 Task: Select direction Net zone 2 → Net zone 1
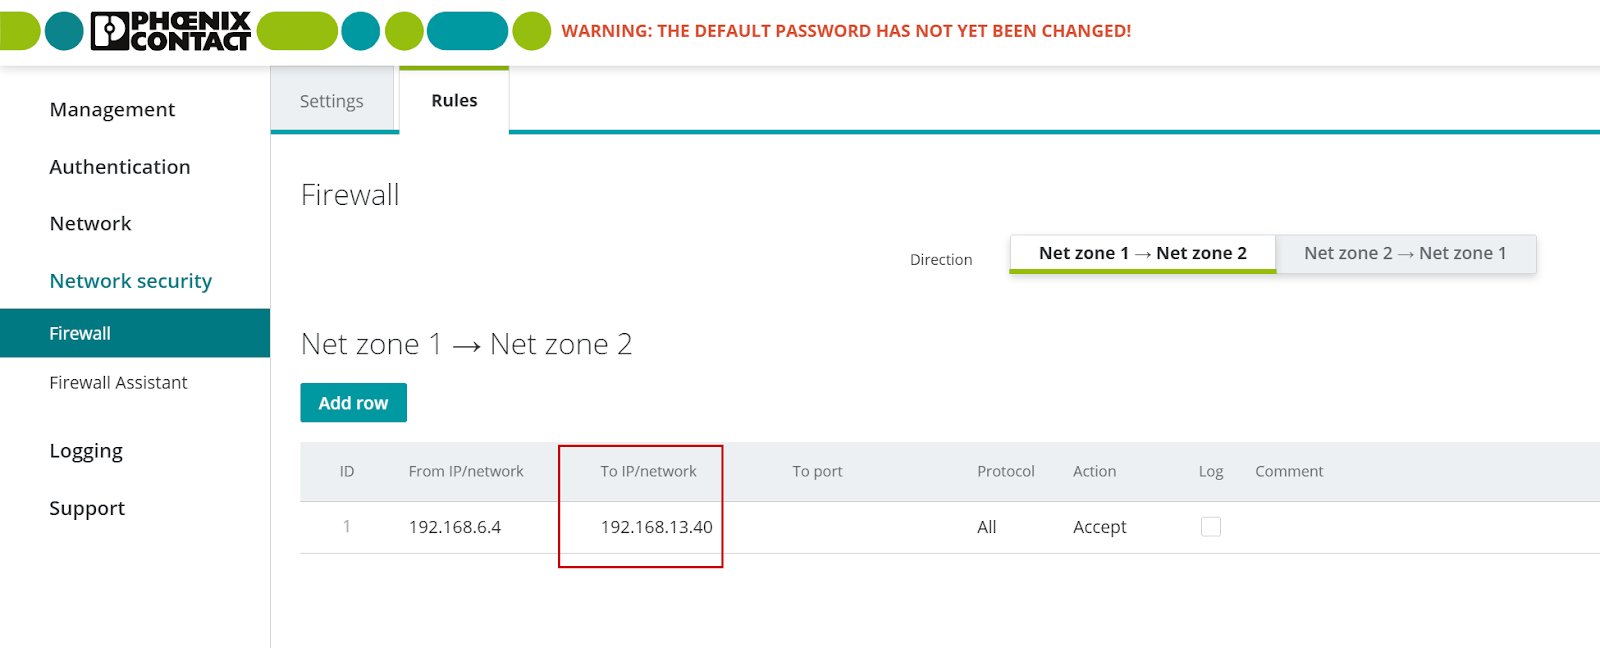pos(1405,254)
